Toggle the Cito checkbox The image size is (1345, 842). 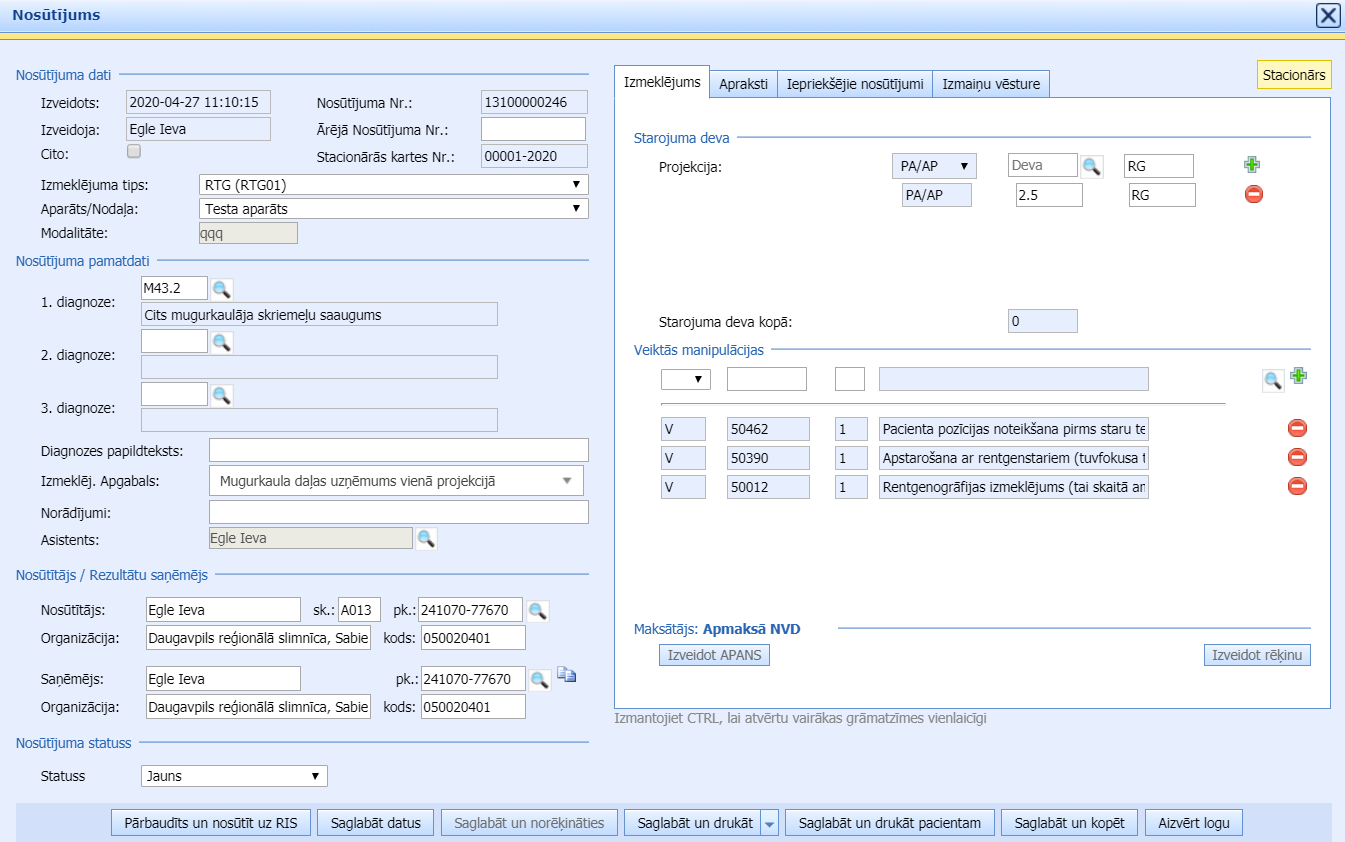point(134,152)
